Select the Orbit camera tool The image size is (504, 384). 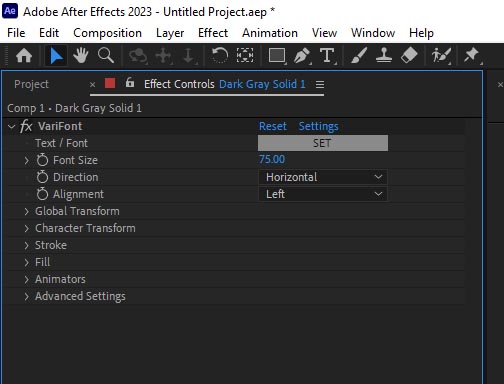(138, 56)
